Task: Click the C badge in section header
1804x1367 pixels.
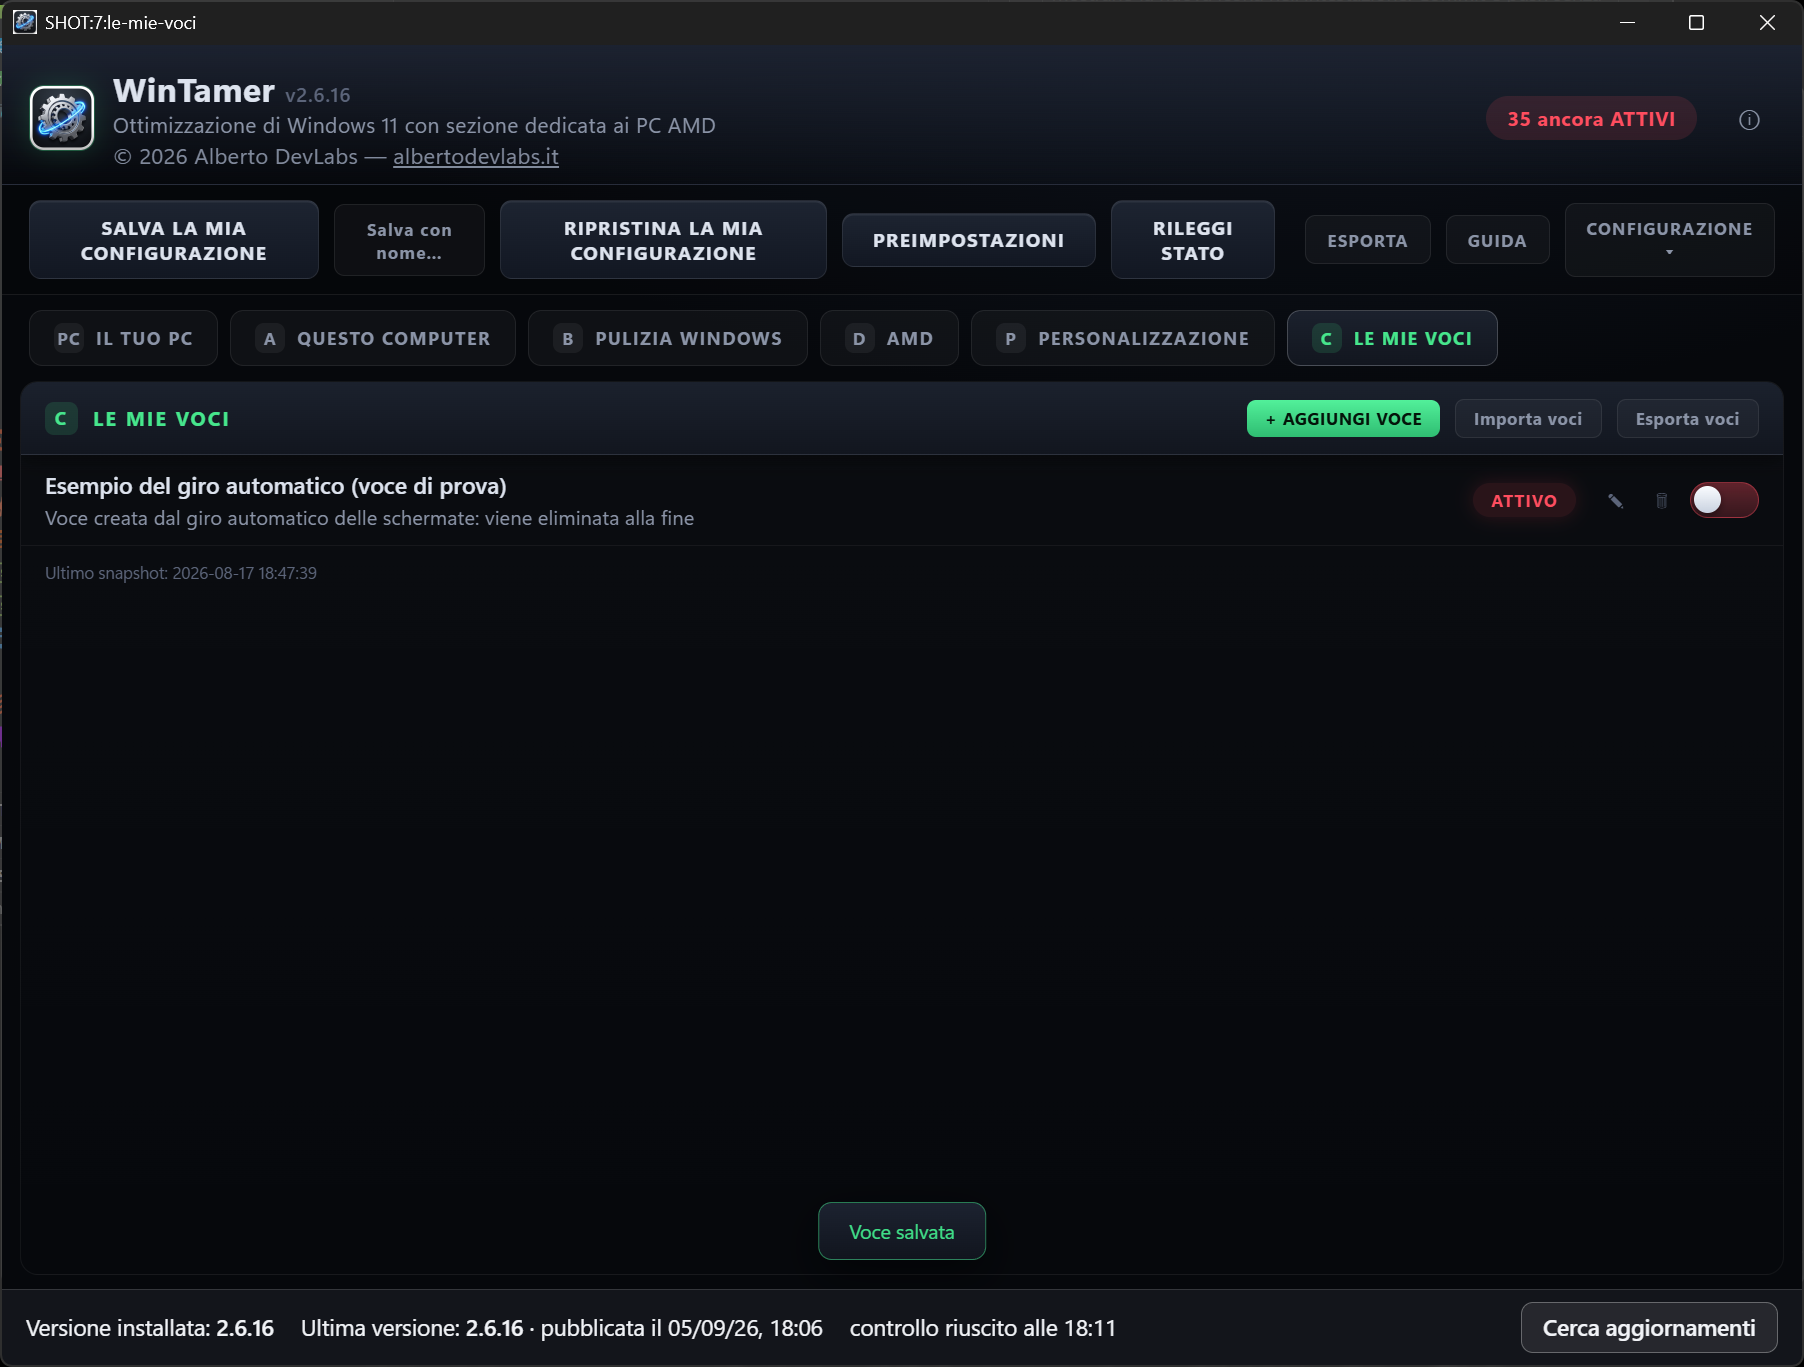Action: pyautogui.click(x=61, y=419)
